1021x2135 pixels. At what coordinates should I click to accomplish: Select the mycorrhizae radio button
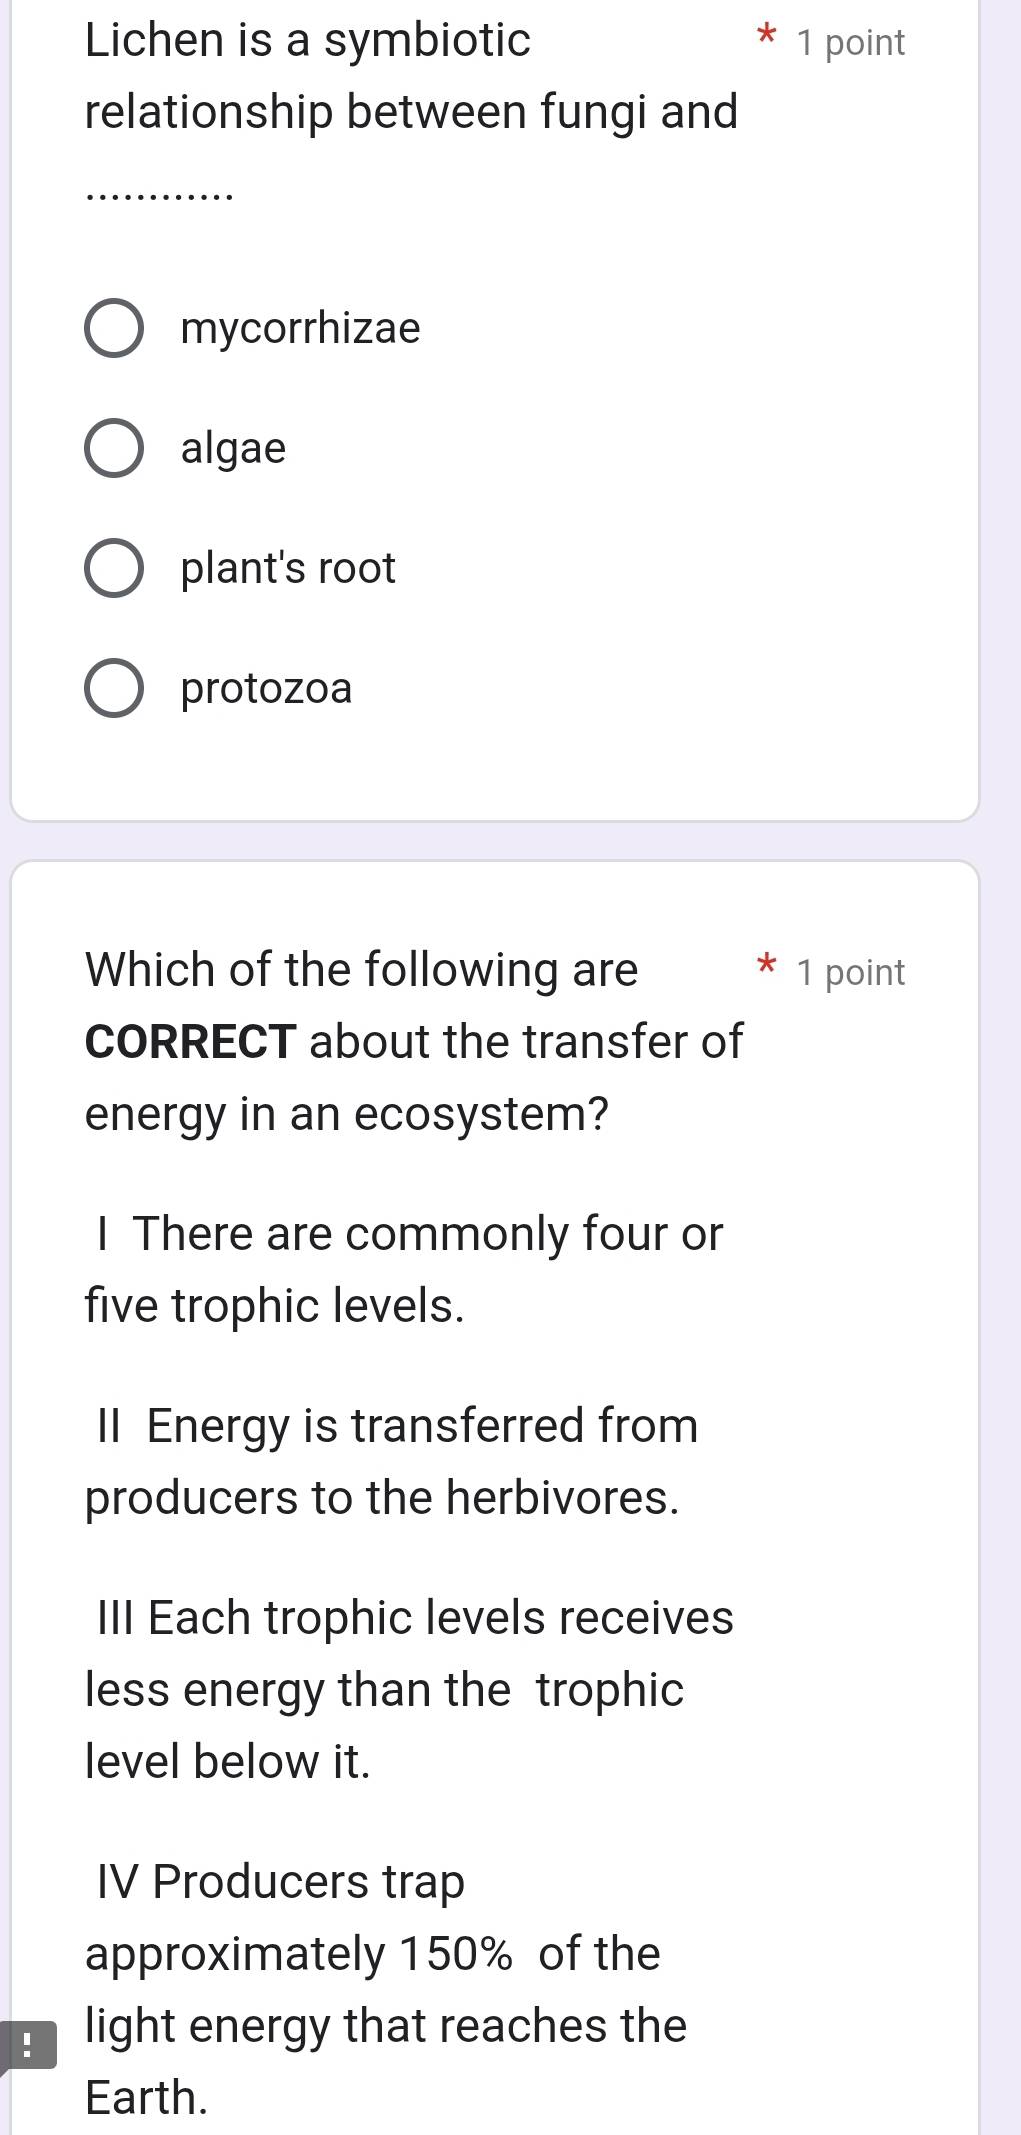114,328
